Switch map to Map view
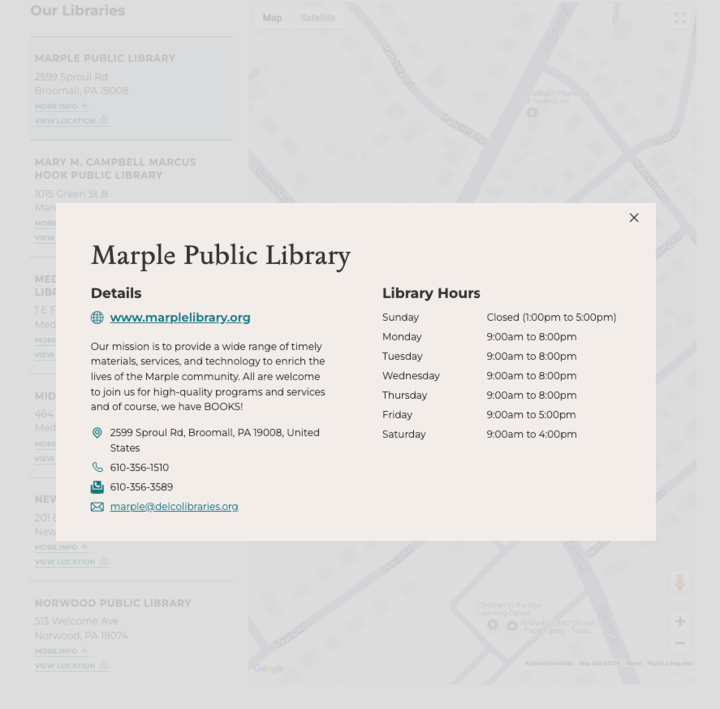The height and width of the screenshot is (709, 720). tap(272, 18)
